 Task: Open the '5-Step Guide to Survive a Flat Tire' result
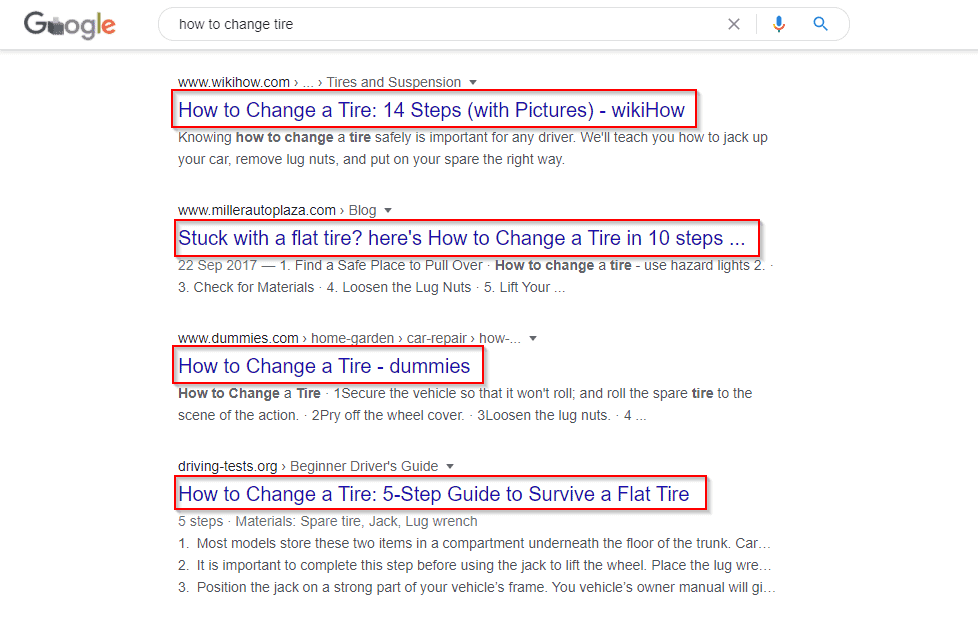(433, 494)
